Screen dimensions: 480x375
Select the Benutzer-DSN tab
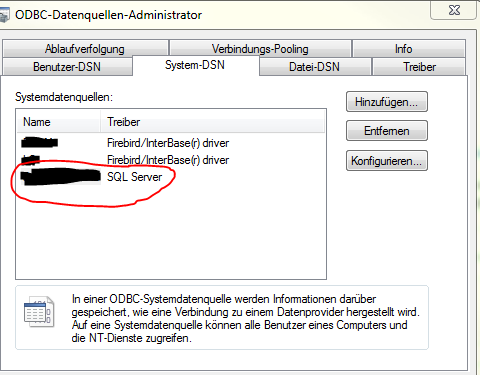(x=67, y=67)
